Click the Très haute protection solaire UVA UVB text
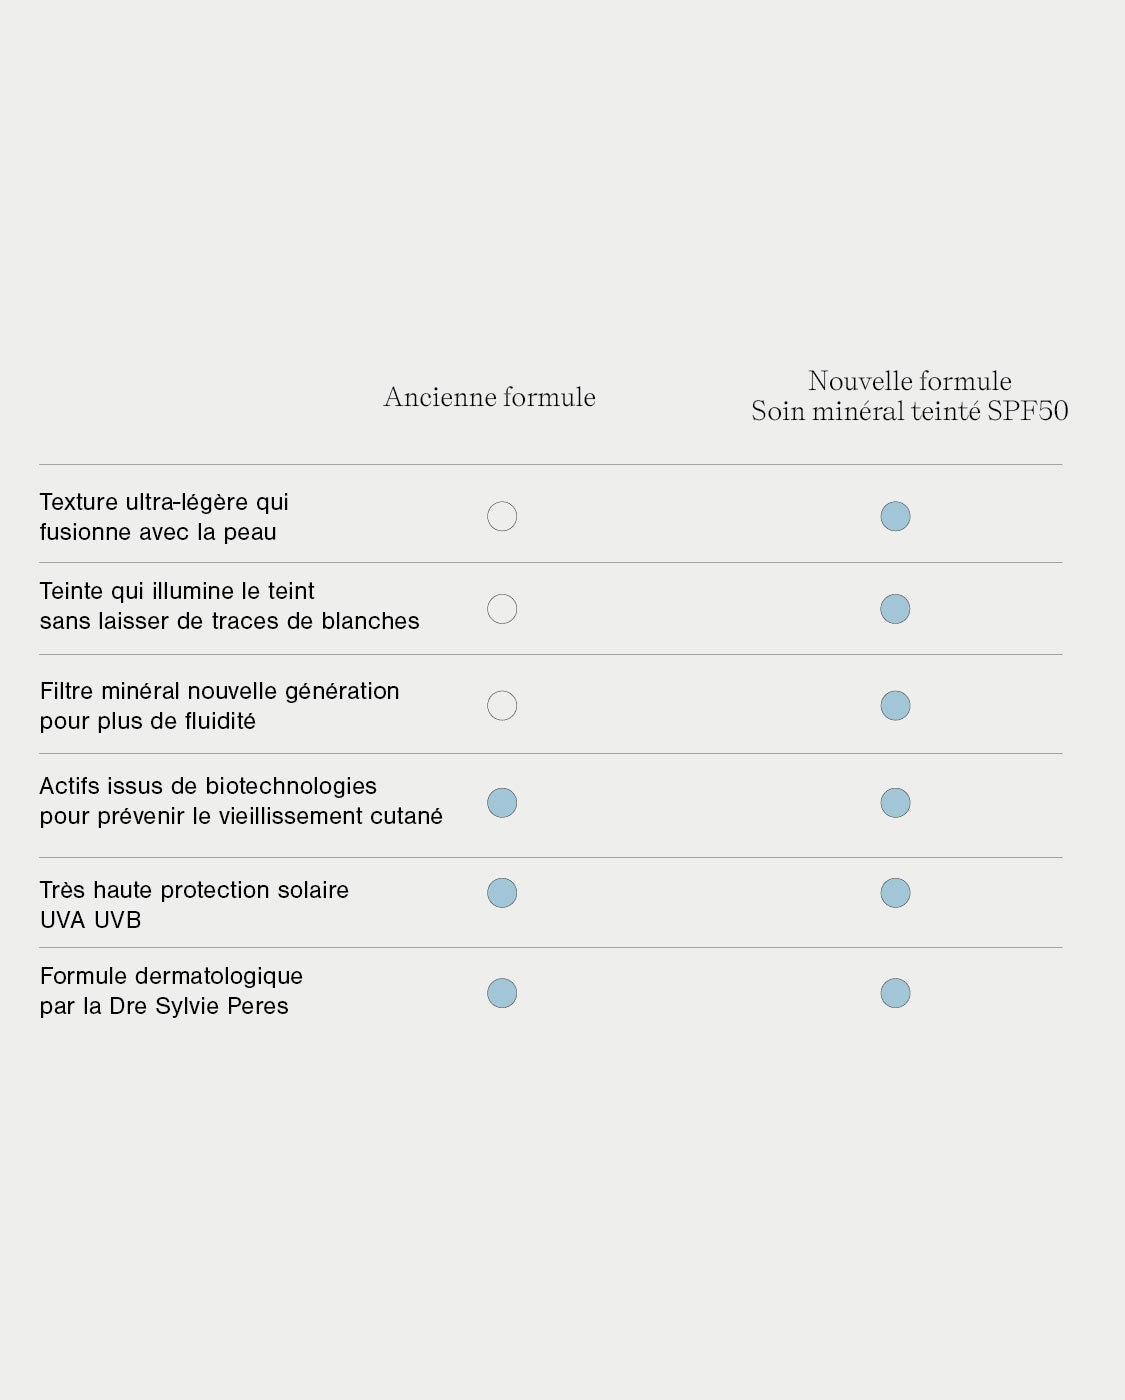 [x=194, y=905]
